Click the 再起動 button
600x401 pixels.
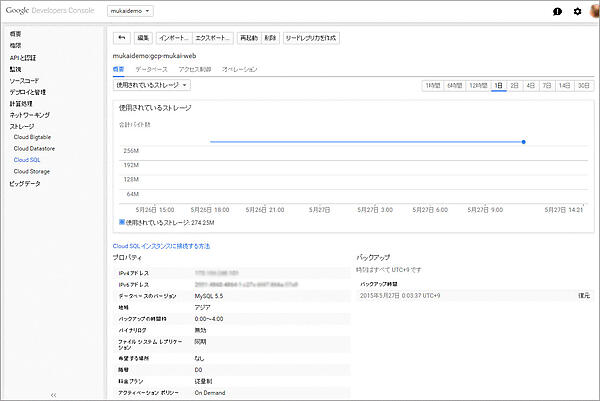click(x=248, y=37)
